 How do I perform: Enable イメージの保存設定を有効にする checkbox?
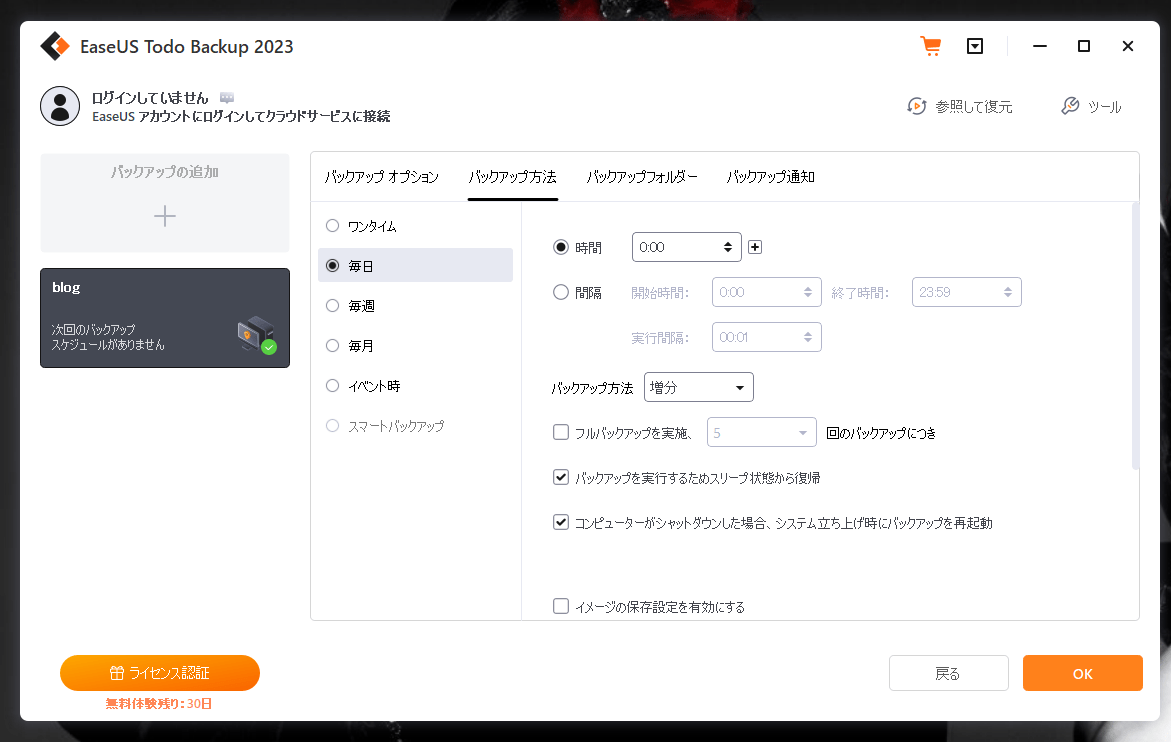(x=561, y=606)
